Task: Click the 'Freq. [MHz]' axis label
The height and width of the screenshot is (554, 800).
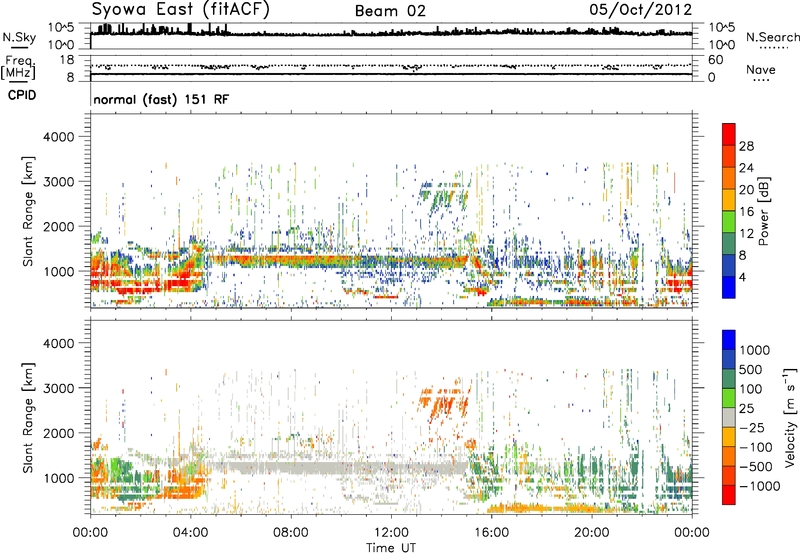Action: pos(19,68)
